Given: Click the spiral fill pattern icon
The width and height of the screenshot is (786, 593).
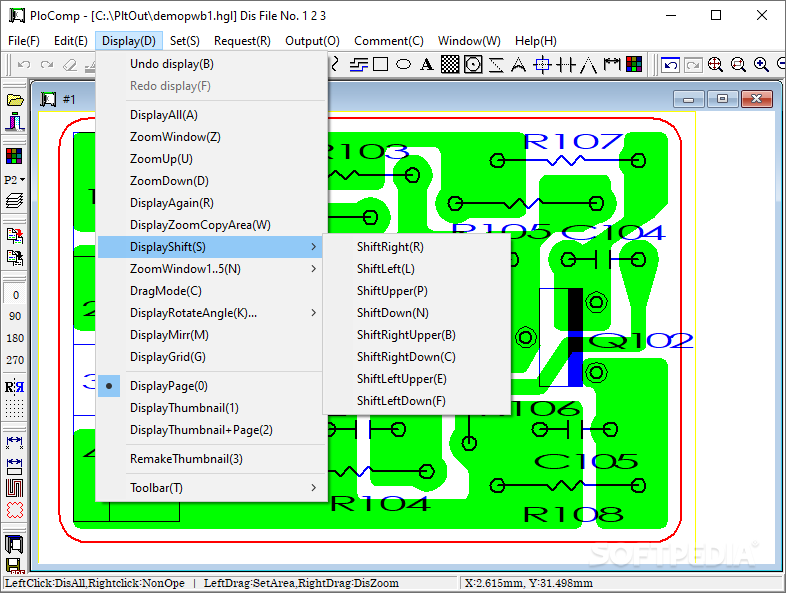Looking at the screenshot, I should [x=15, y=488].
